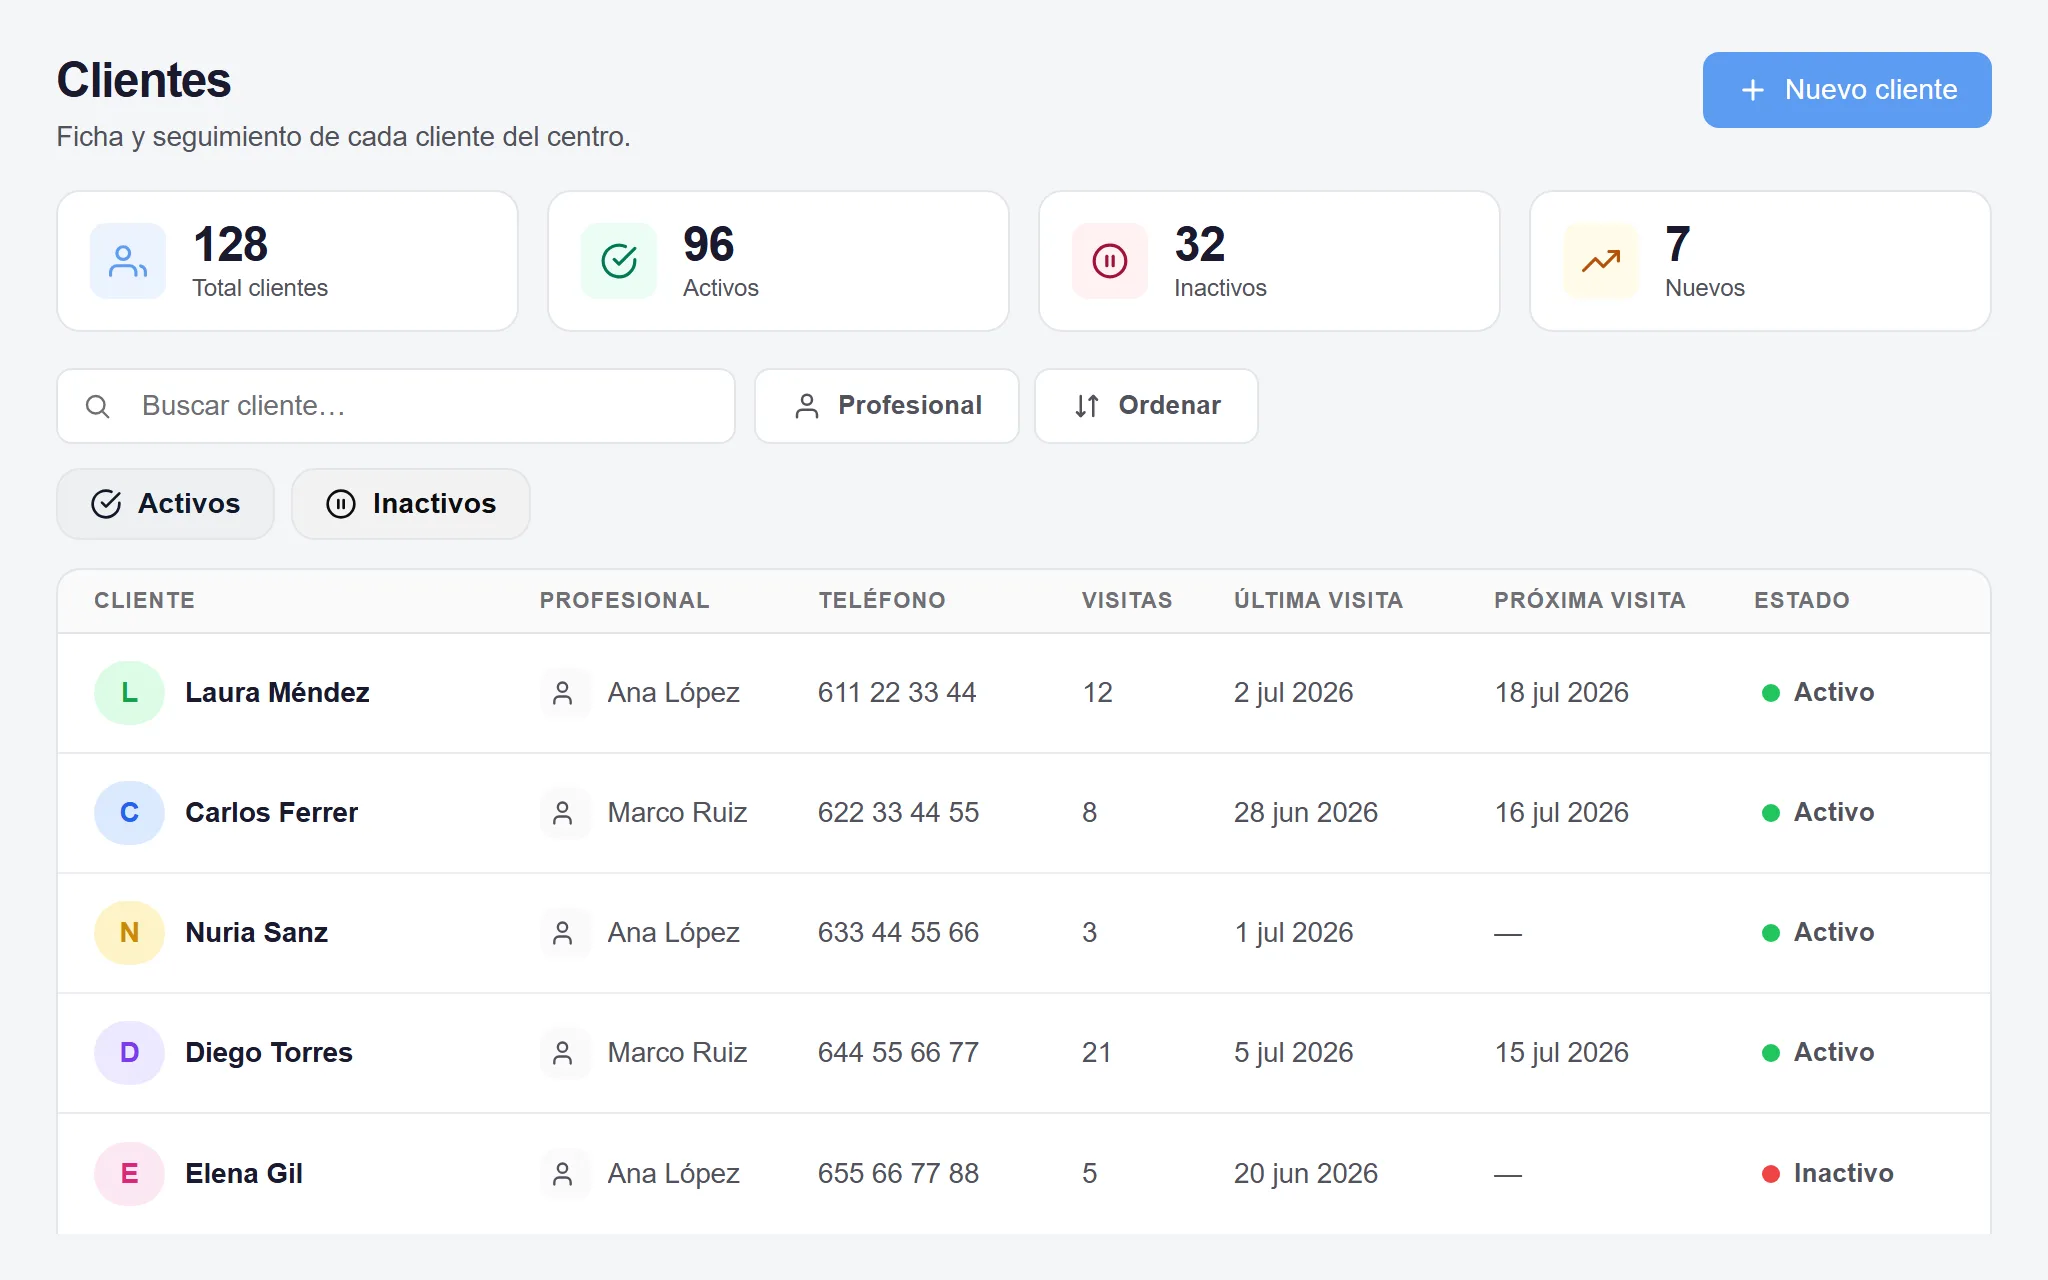Click the Última visita column header
Screen dimensions: 2048x1280
[x=1318, y=600]
